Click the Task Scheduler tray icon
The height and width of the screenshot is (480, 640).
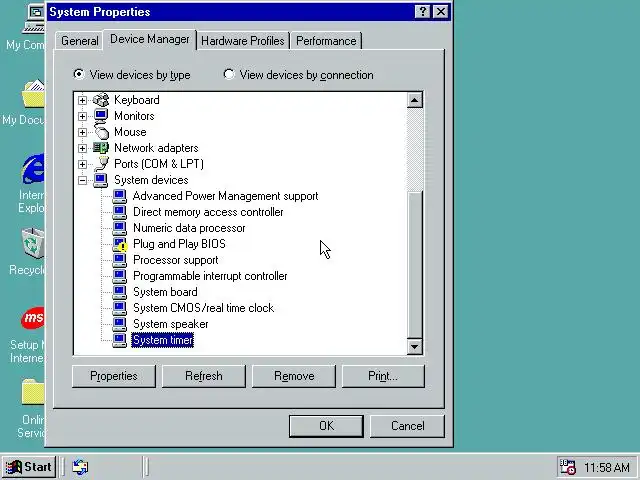[567, 467]
